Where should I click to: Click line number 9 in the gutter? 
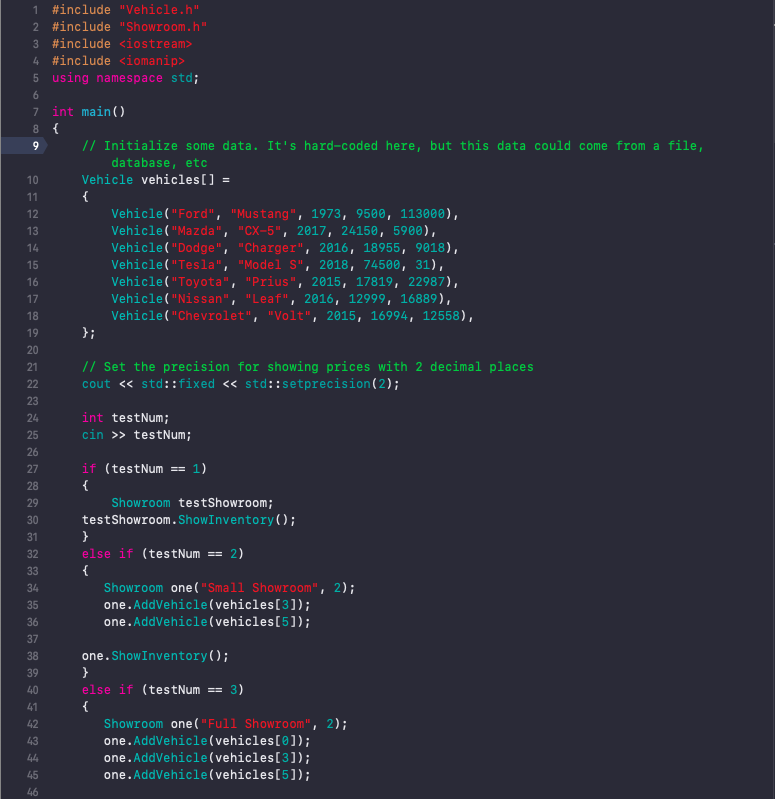[36, 146]
